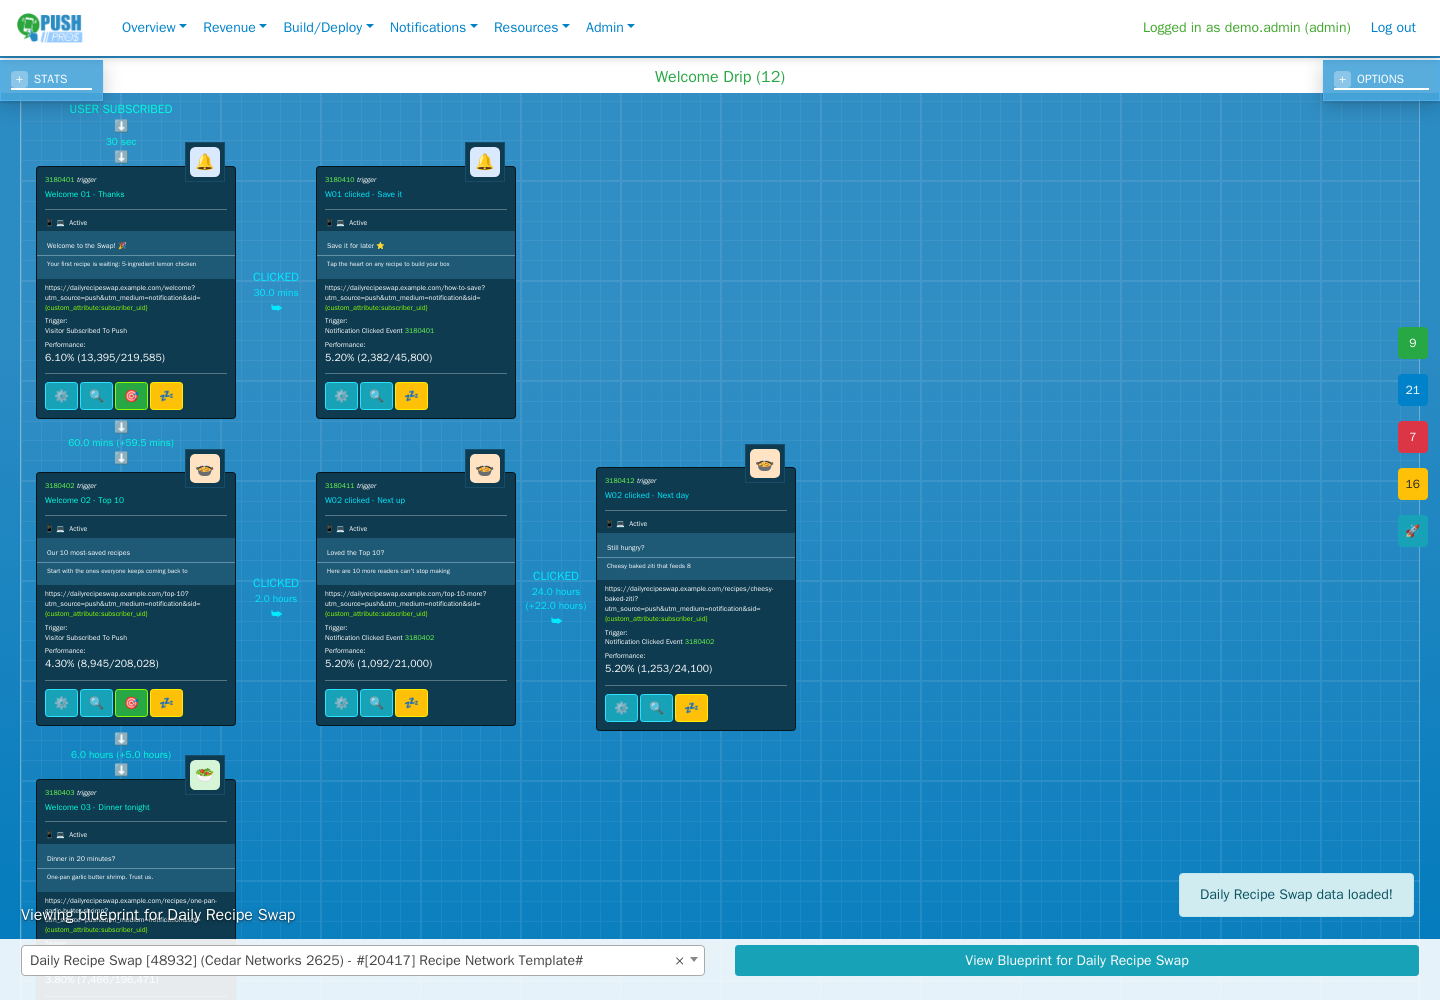Screen dimensions: 1440x1000
Task: Click the gear icon on W02 clicked - Next day card
Action: tap(621, 708)
